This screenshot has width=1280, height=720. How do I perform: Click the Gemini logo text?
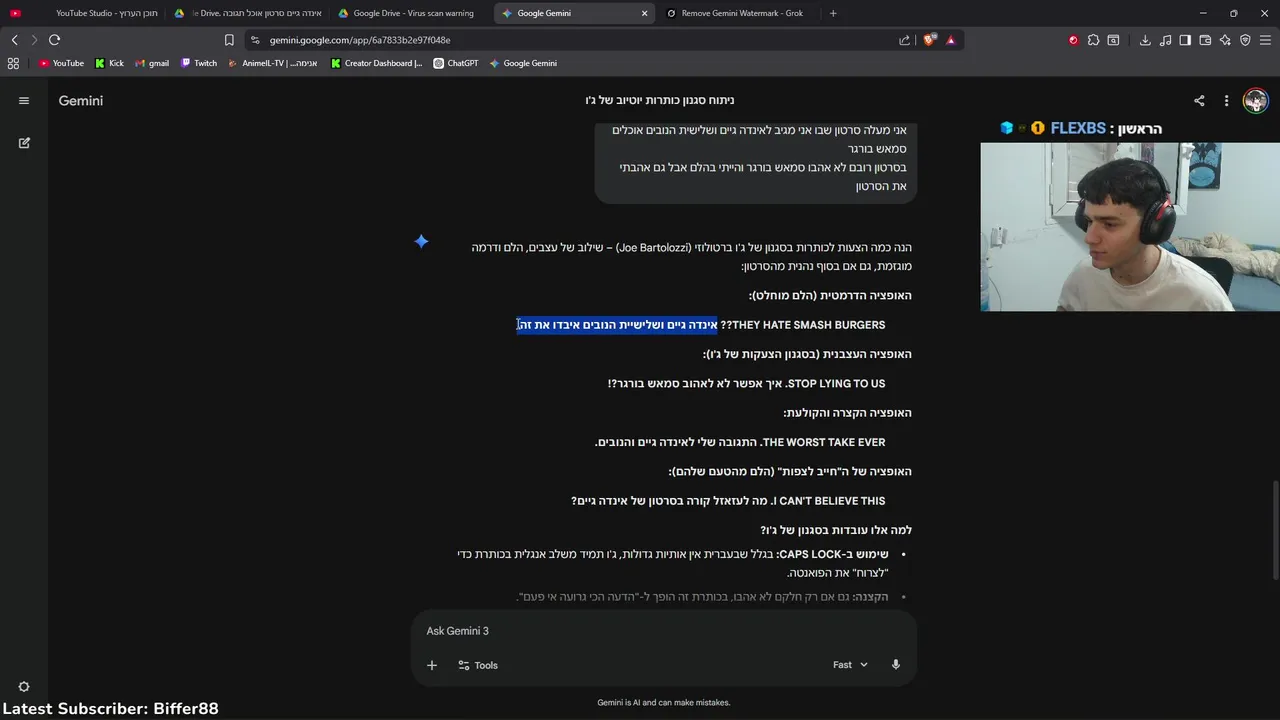pos(81,100)
